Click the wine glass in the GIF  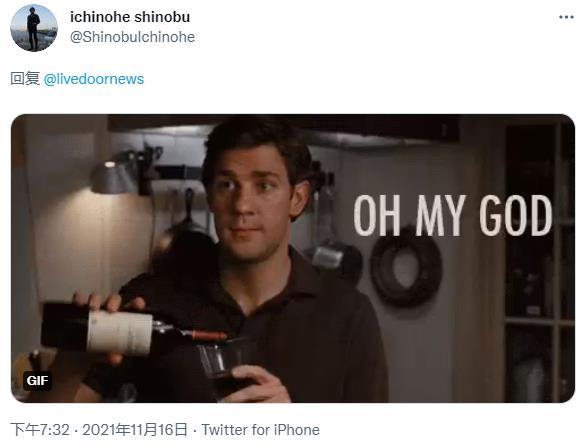click(x=226, y=369)
